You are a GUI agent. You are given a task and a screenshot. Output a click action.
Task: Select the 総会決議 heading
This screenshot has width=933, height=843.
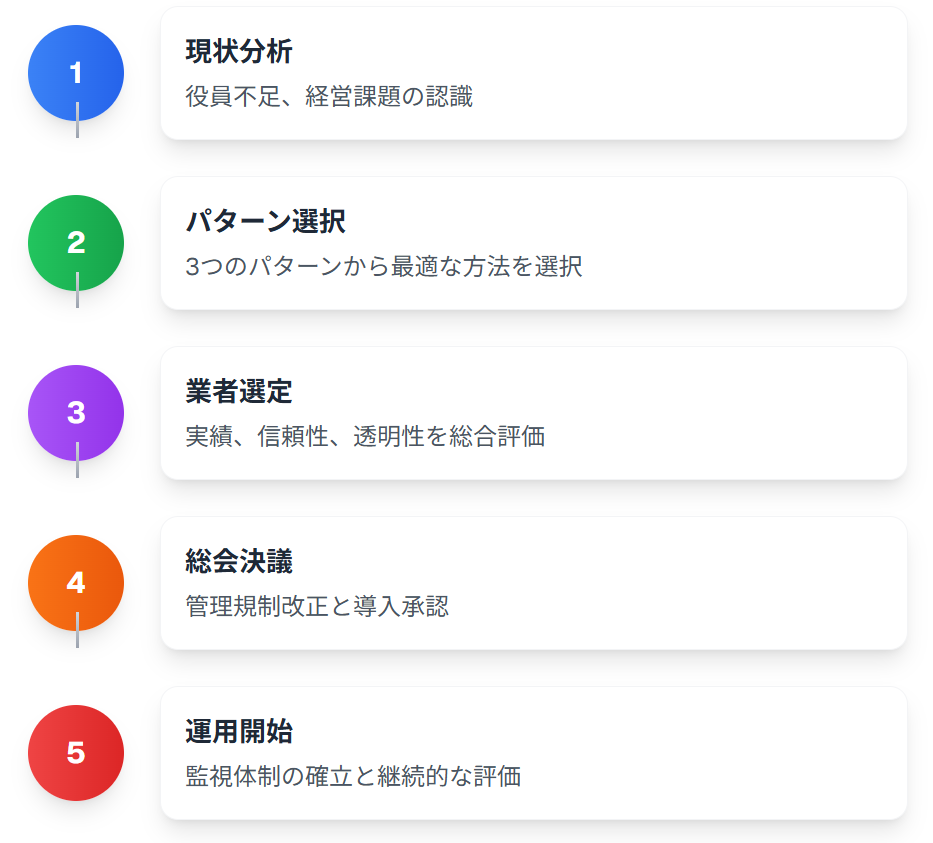pos(239,561)
